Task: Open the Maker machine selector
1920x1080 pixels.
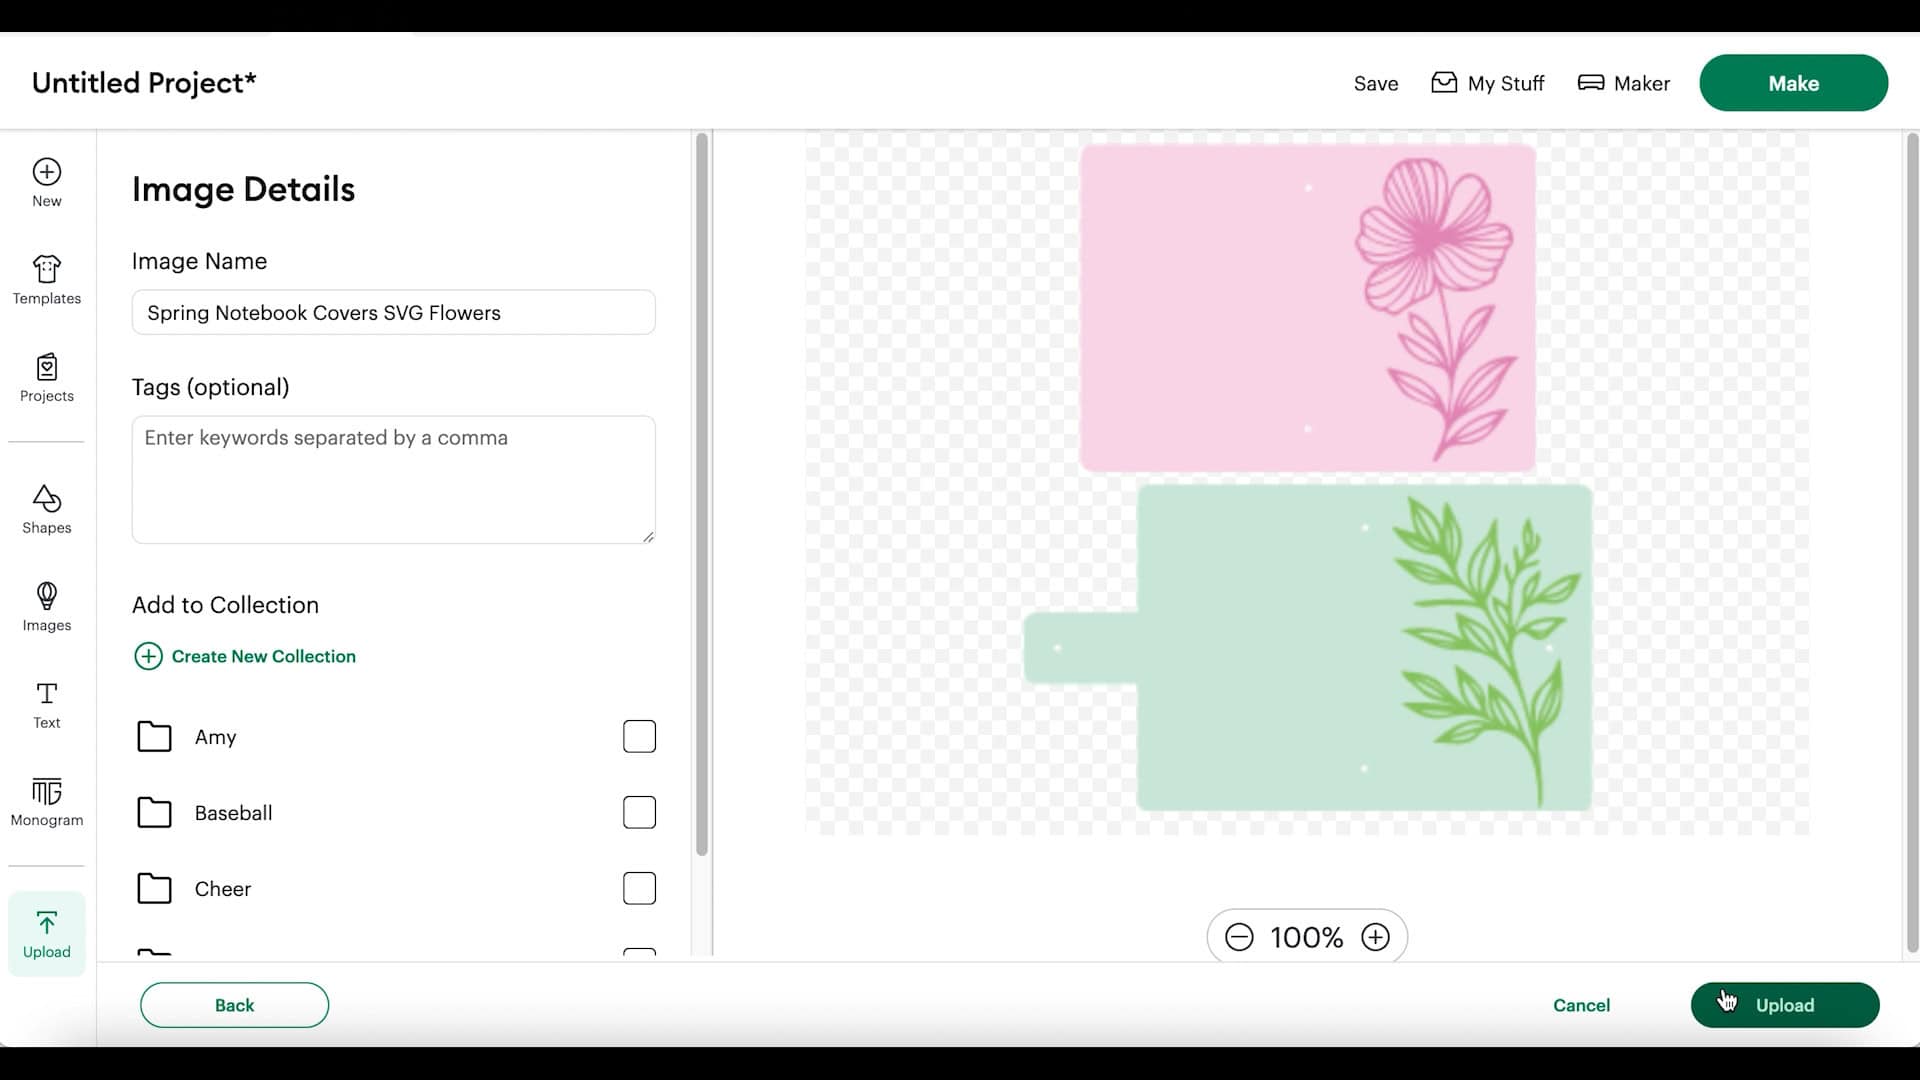Action: click(x=1624, y=83)
